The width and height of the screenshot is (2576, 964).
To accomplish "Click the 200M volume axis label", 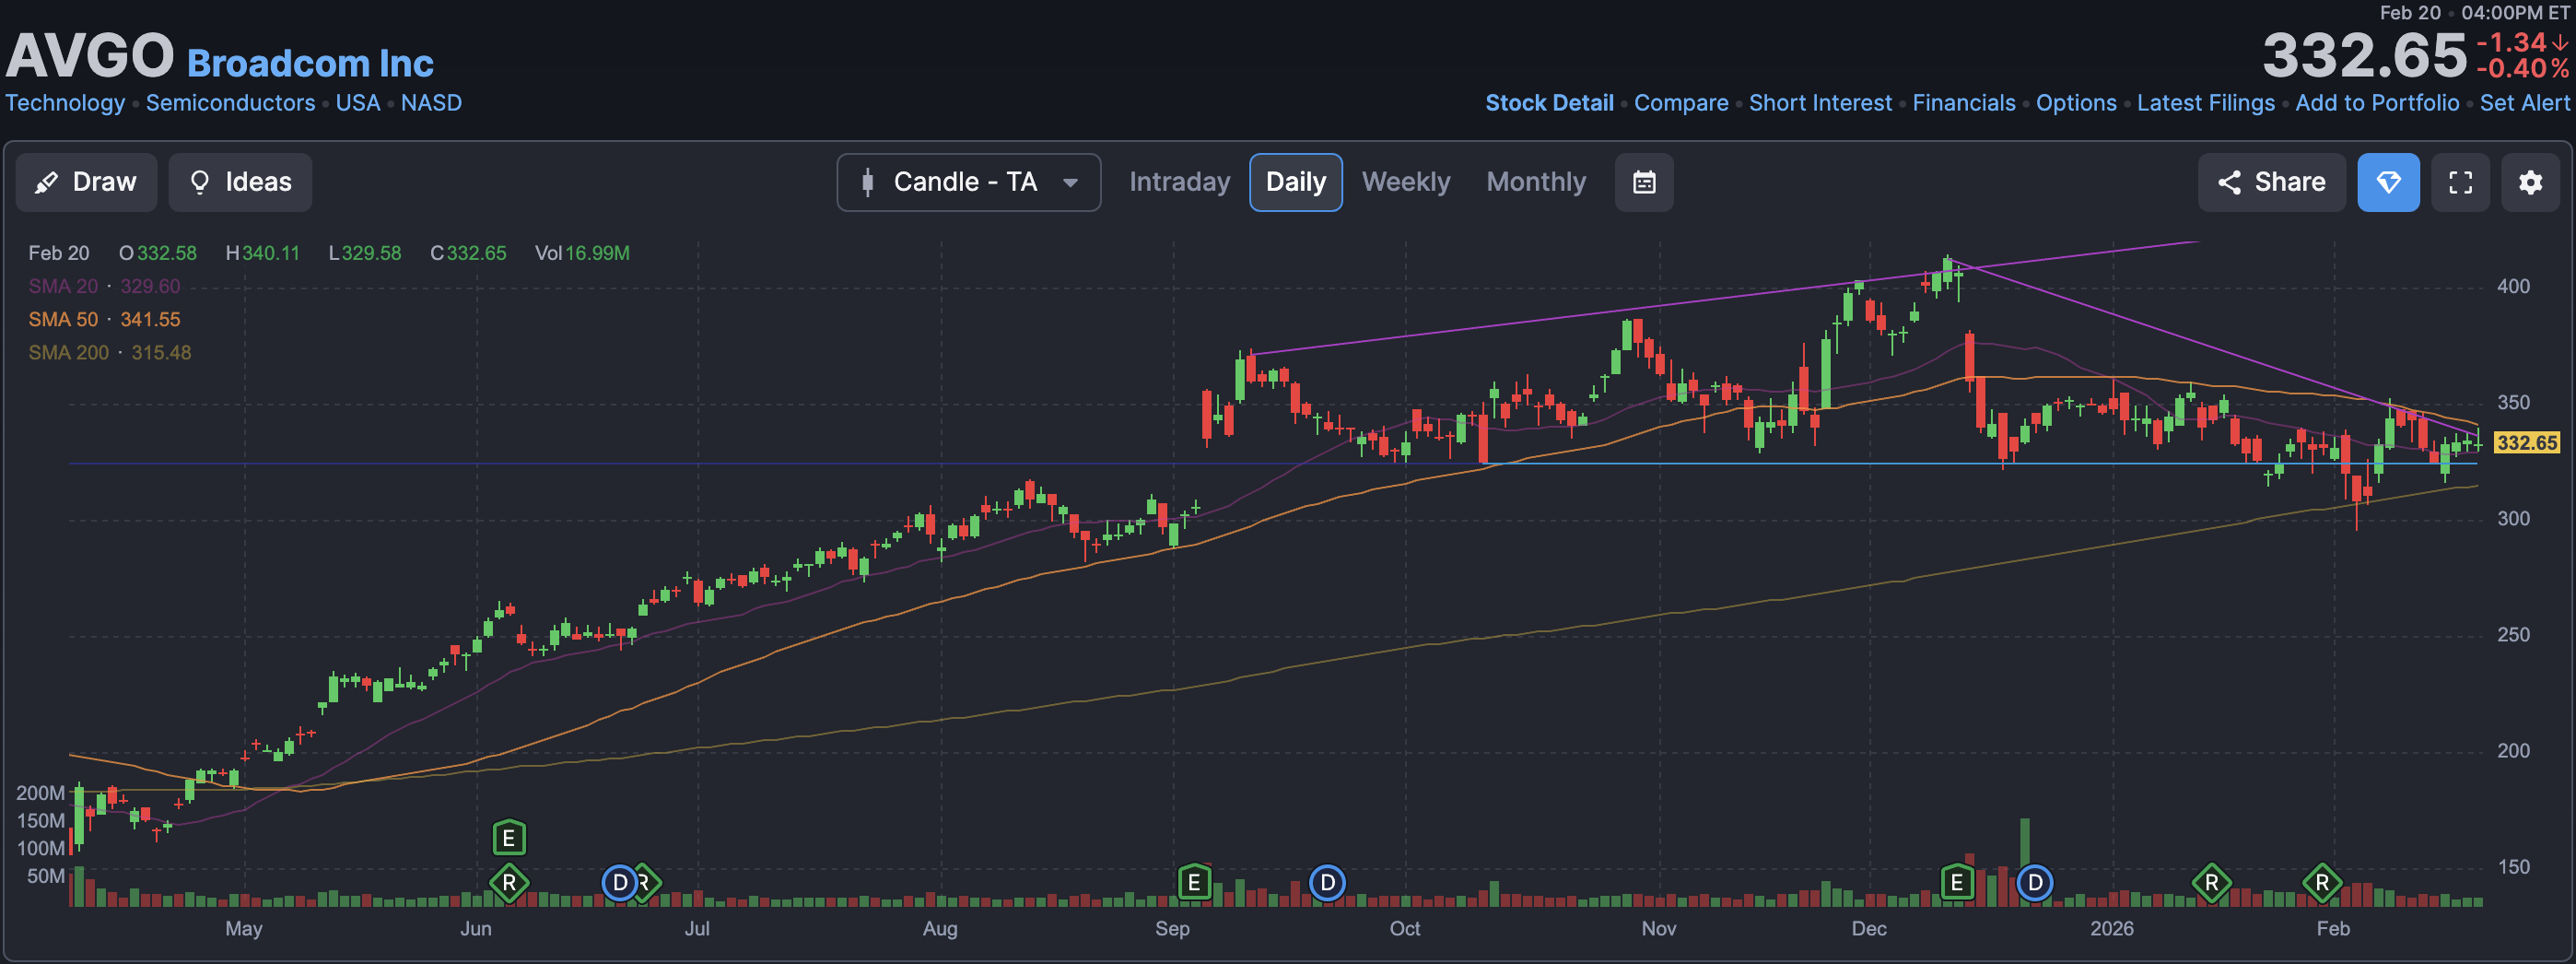I will (40, 793).
